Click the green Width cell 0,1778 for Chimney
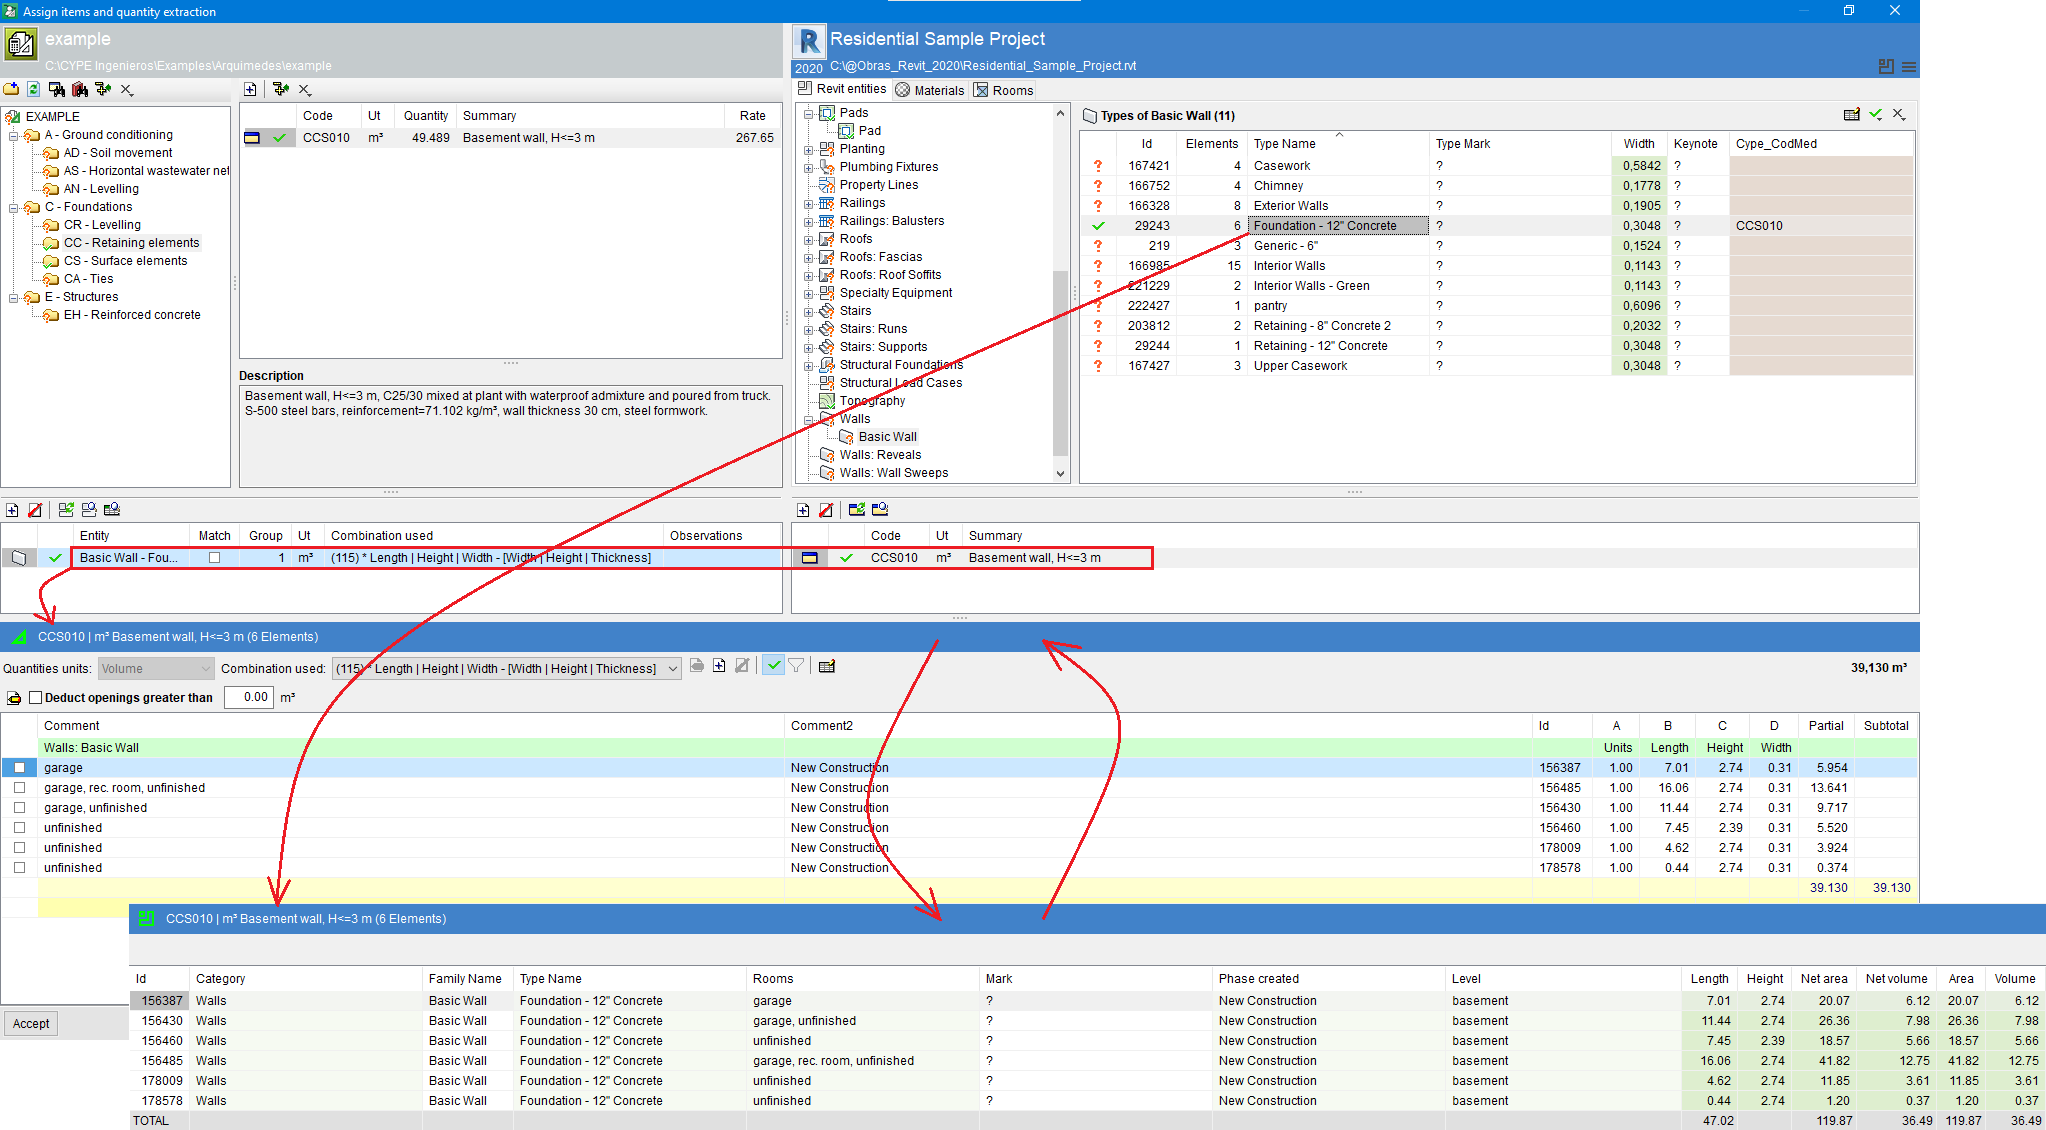 coord(1640,186)
